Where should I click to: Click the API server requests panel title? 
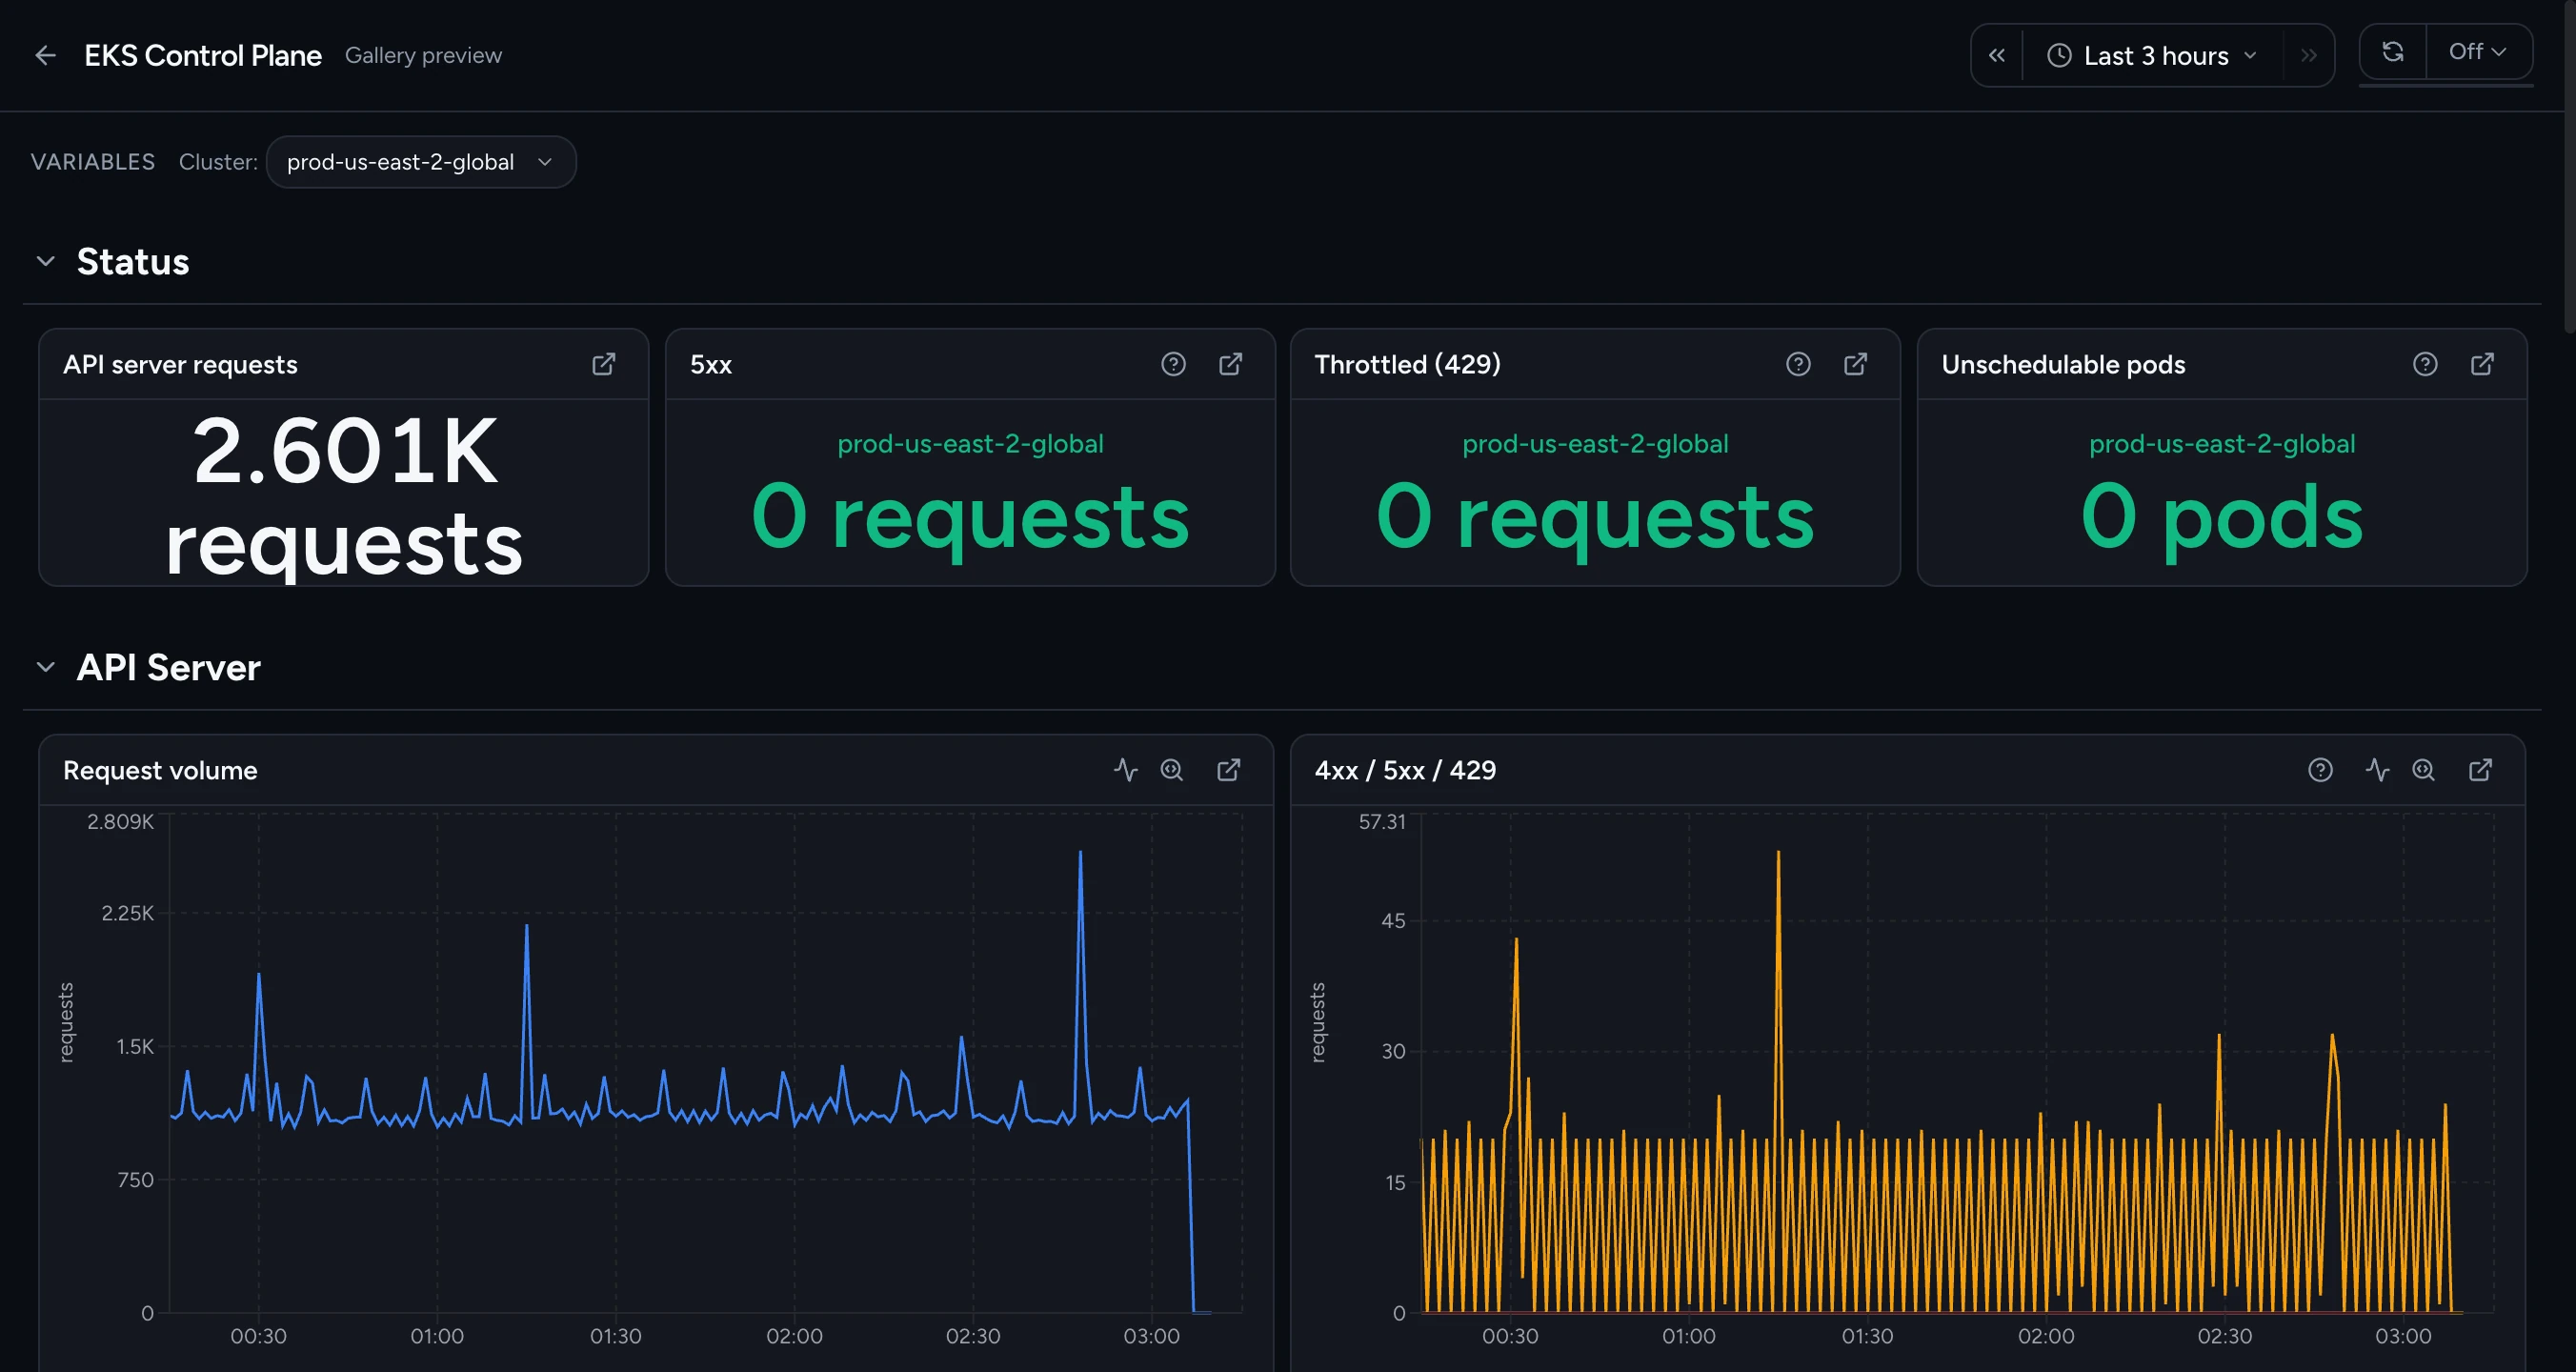click(180, 364)
